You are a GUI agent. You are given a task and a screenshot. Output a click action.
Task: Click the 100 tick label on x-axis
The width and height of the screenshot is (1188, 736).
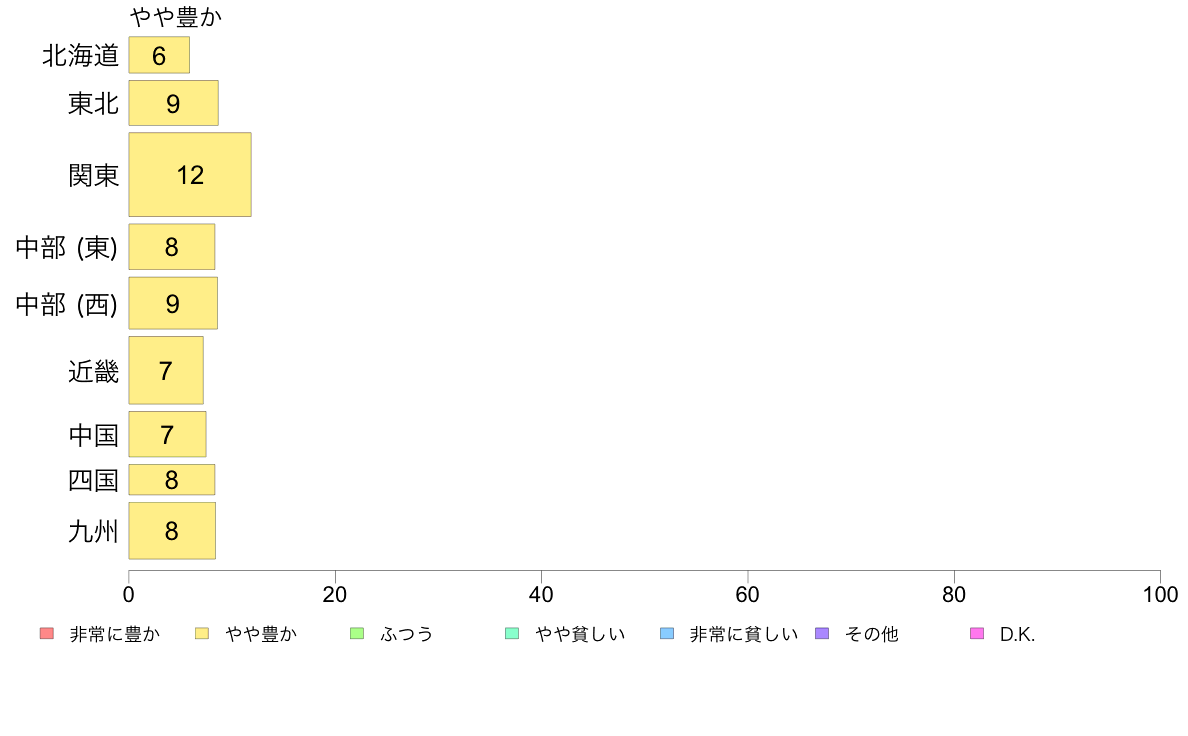coord(1160,595)
